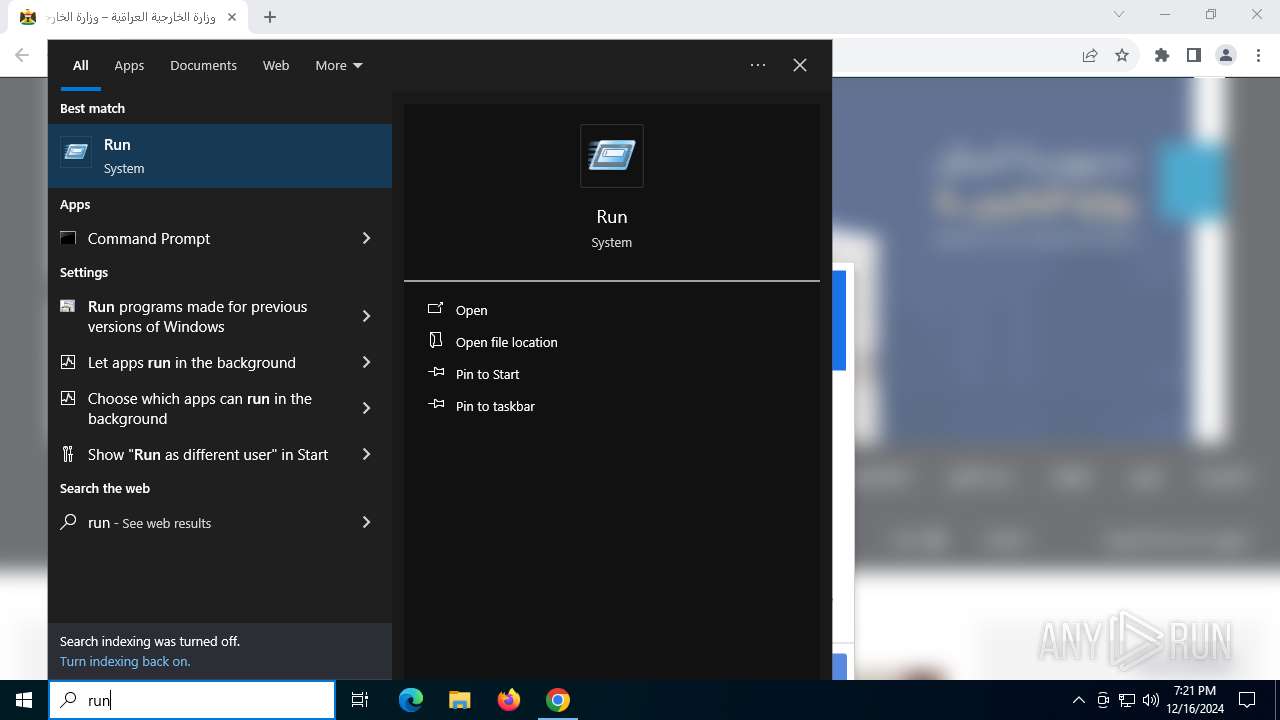Screen dimensions: 1280x720
Task: Expand arrow for Show Run as different user
Action: [x=366, y=454]
